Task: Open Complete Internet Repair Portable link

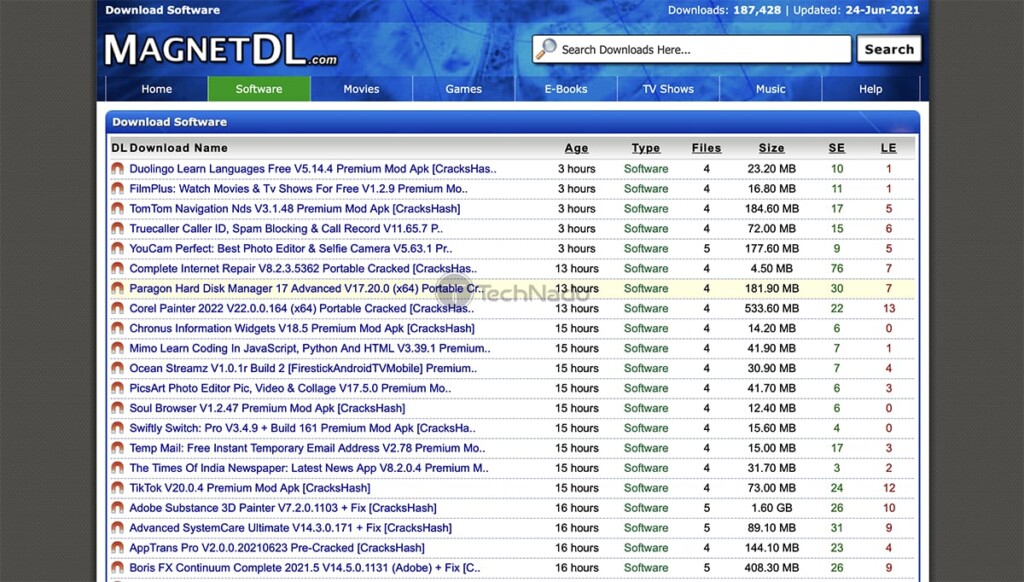Action: point(303,268)
